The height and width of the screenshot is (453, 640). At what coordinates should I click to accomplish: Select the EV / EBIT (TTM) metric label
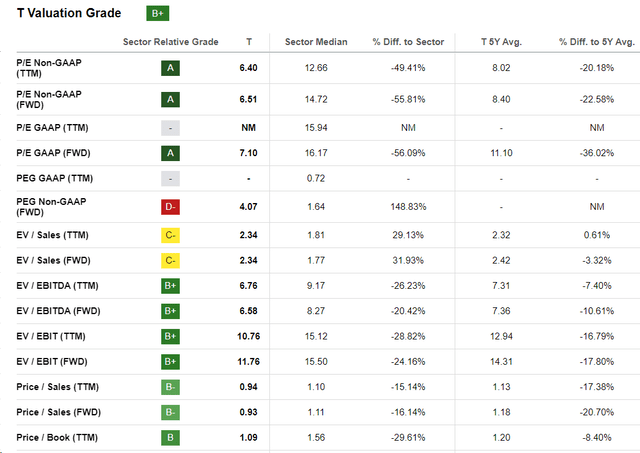pos(53,335)
